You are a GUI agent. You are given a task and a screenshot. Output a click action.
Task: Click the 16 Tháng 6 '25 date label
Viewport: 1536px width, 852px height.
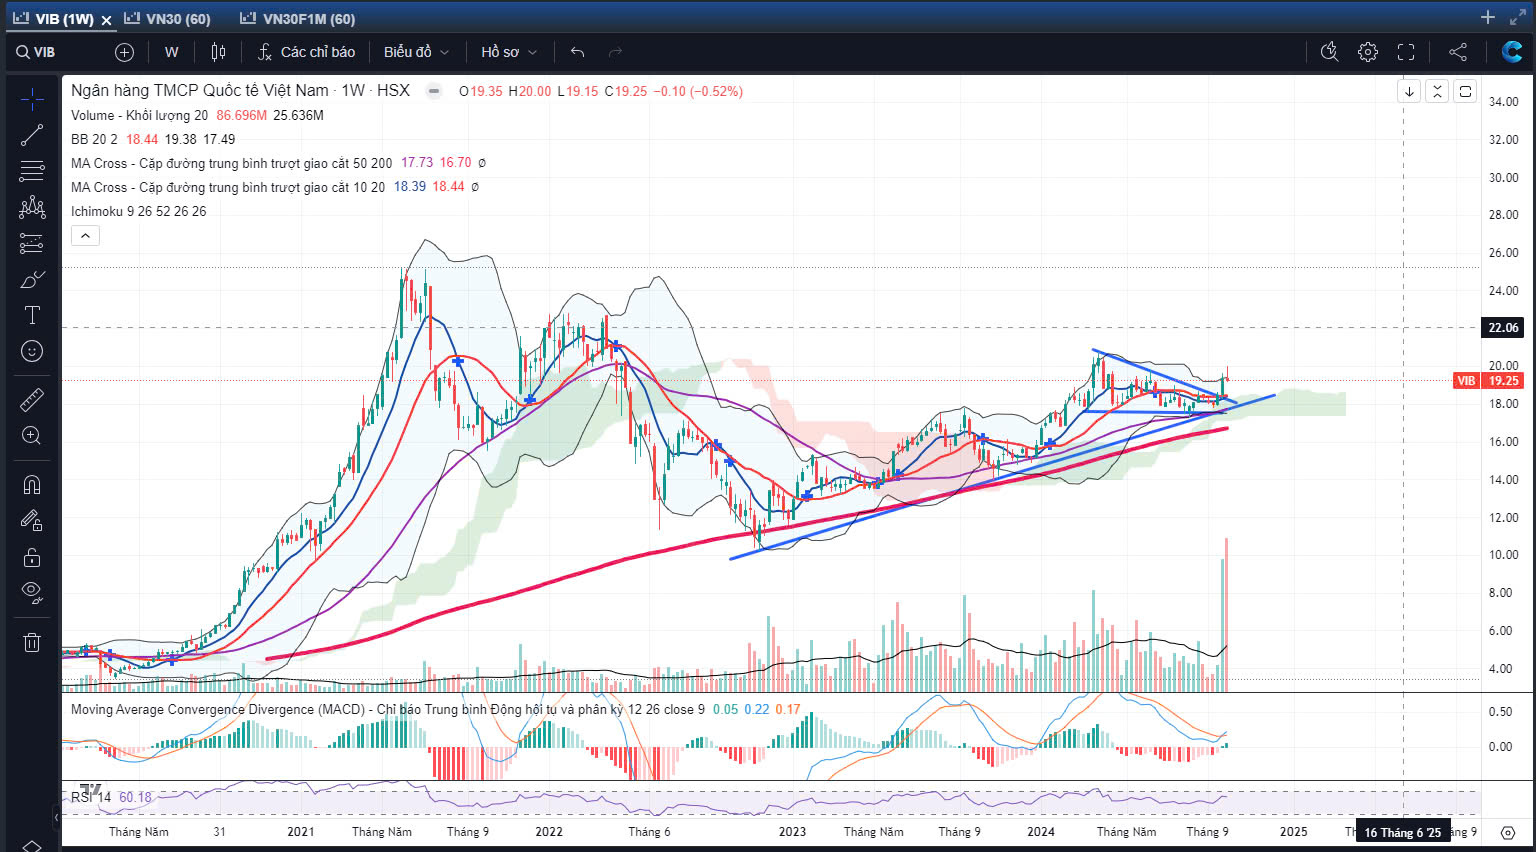point(1403,832)
